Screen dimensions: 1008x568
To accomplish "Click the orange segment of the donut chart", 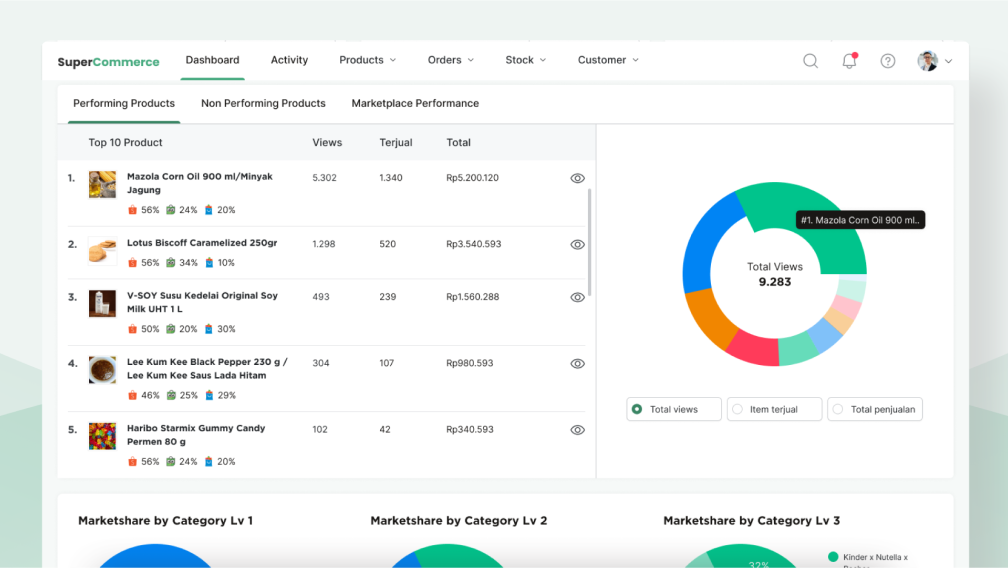I will coord(710,319).
